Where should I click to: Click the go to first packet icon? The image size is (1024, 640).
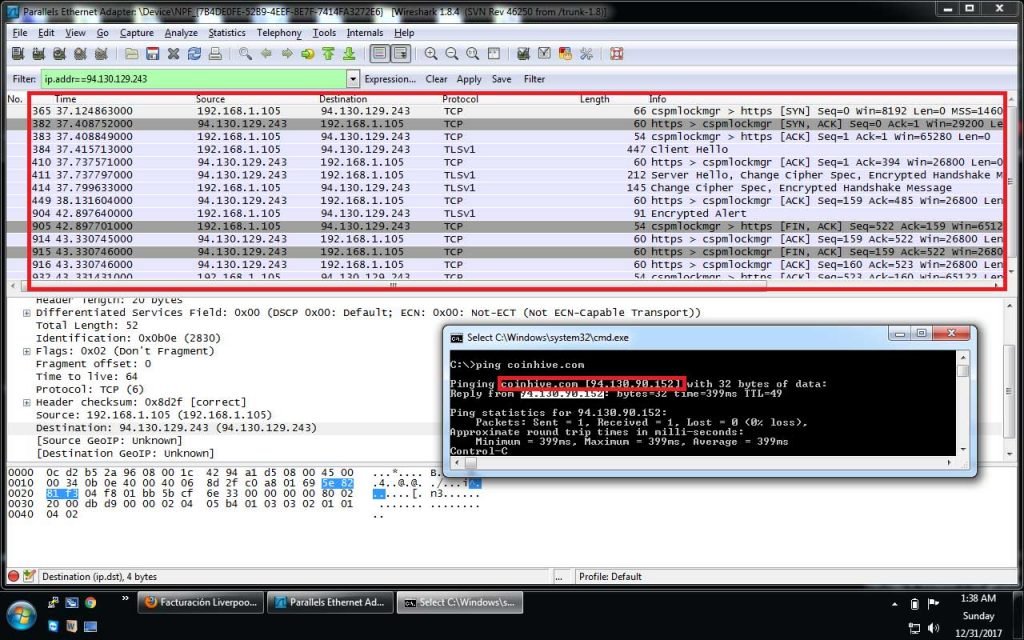click(x=327, y=54)
